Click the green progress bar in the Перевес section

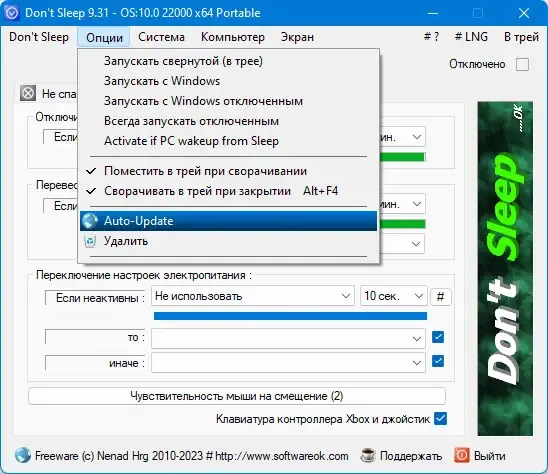[x=402, y=224]
